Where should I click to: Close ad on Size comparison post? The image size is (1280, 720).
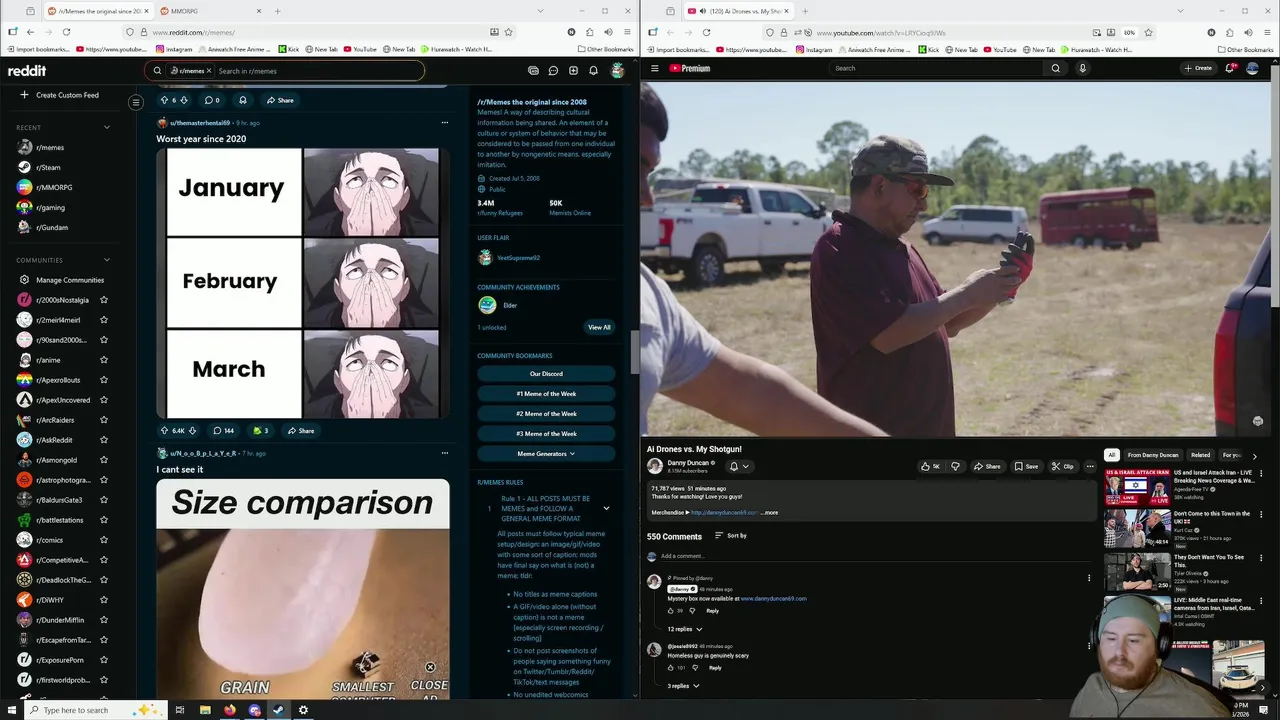[430, 667]
